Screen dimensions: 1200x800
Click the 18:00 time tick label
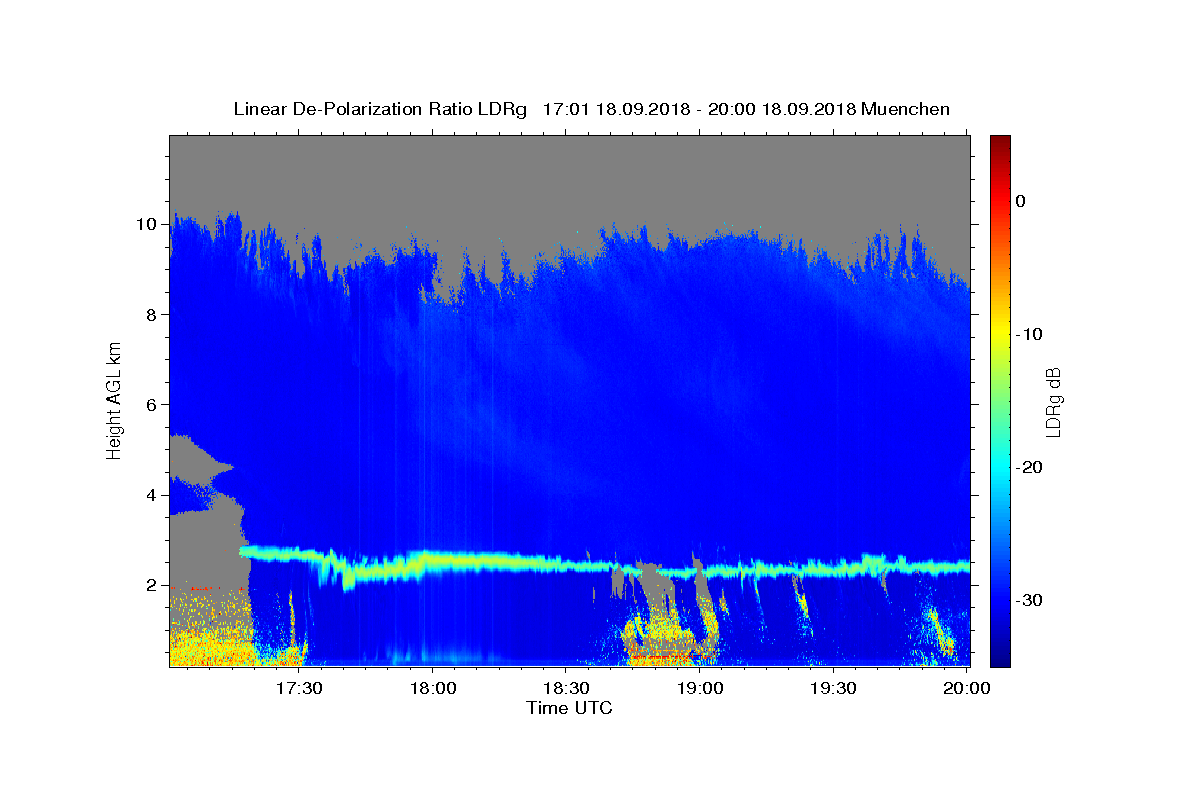point(433,688)
